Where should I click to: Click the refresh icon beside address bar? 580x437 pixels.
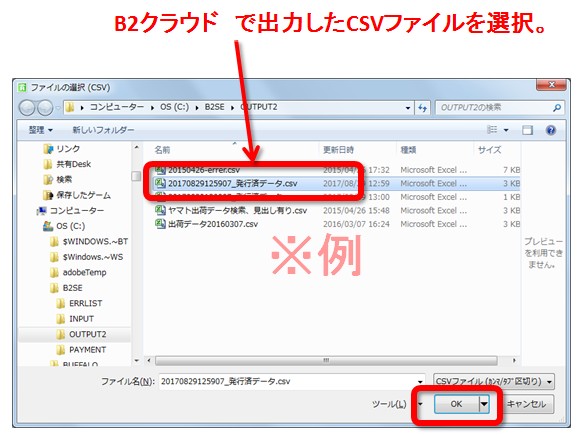click(422, 108)
